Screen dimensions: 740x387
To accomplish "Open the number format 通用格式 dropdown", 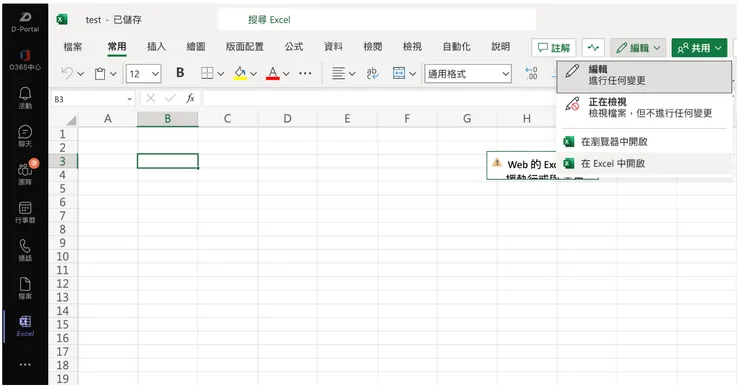I will point(468,74).
